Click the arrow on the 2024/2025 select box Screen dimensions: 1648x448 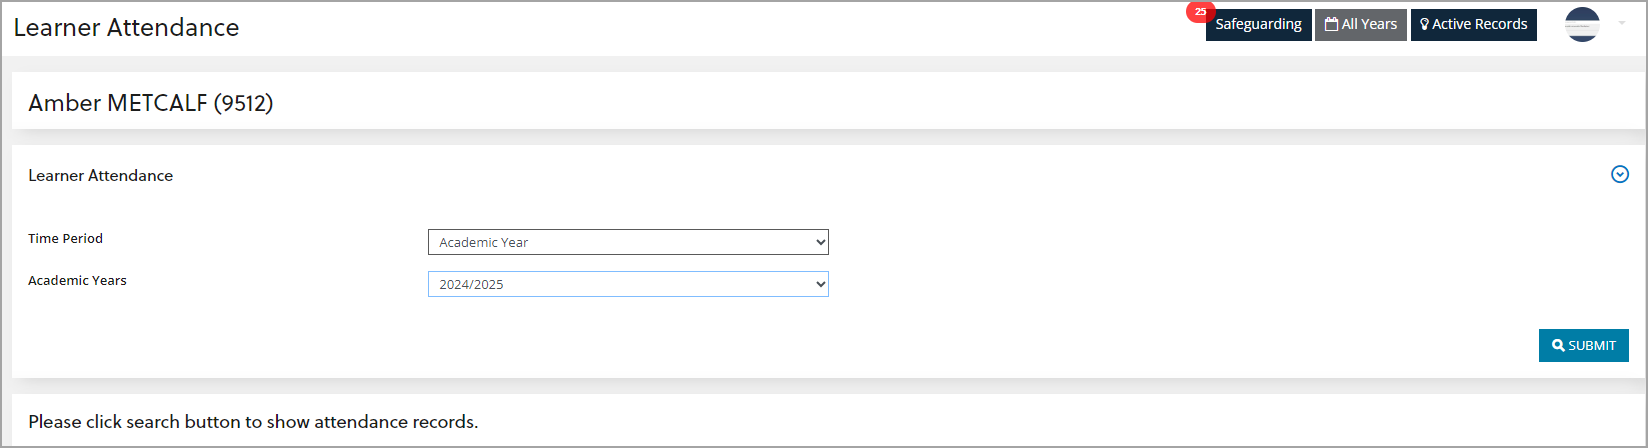click(x=820, y=284)
